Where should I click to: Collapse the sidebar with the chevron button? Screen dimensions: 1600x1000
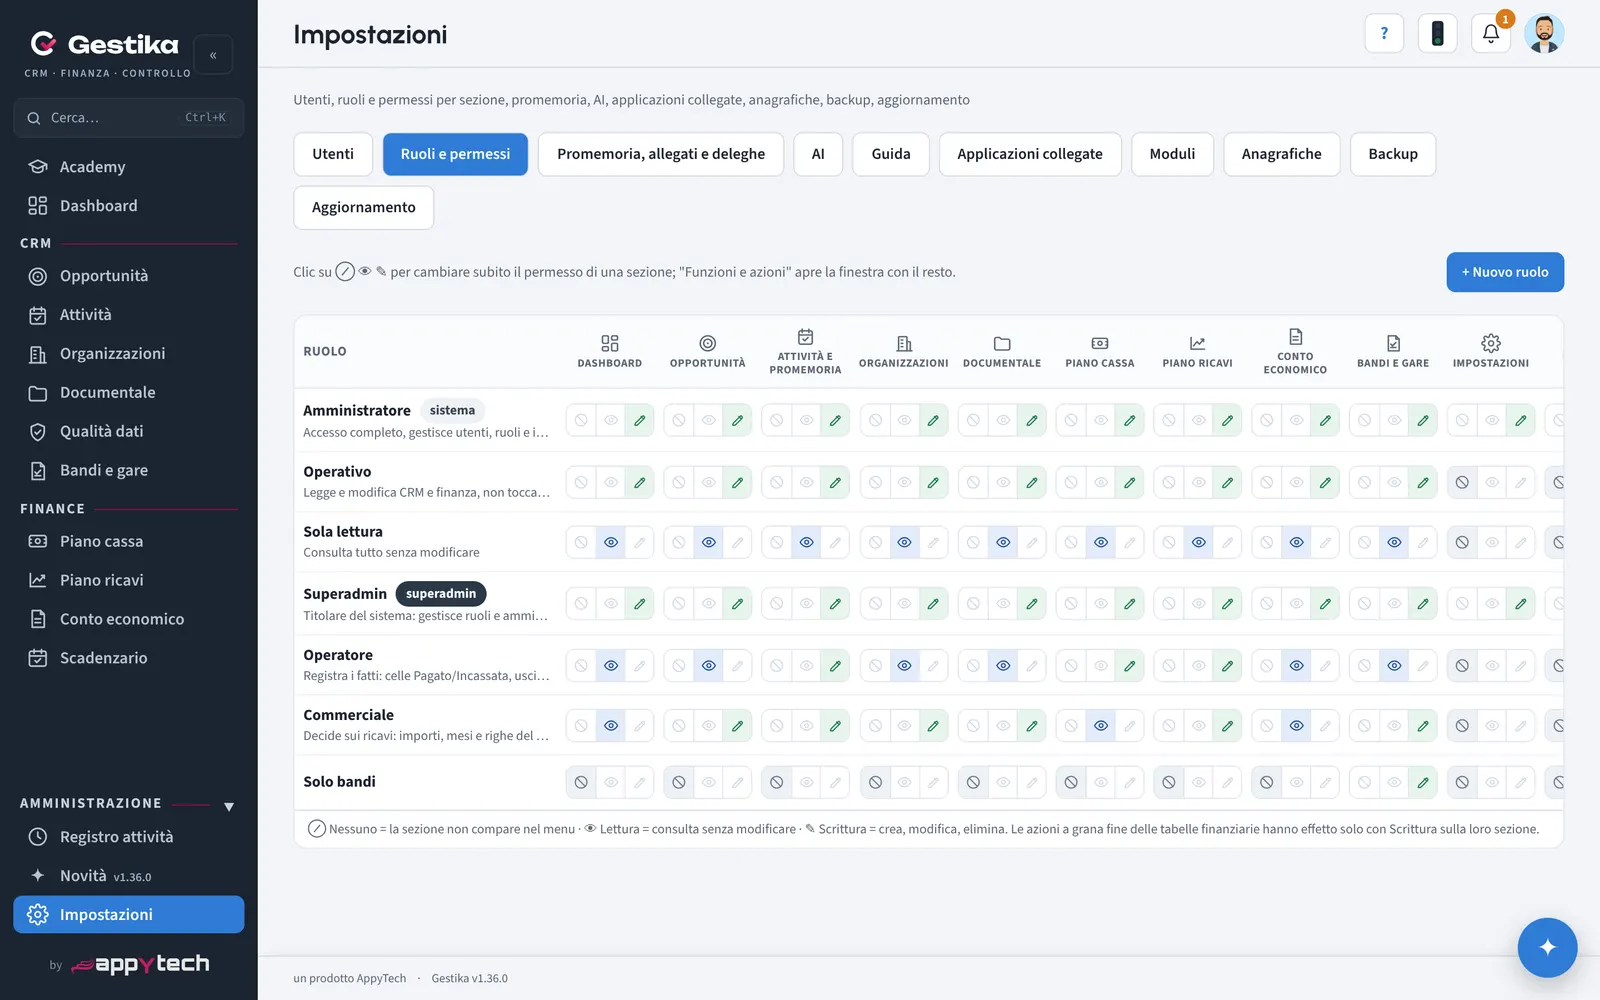click(x=213, y=55)
